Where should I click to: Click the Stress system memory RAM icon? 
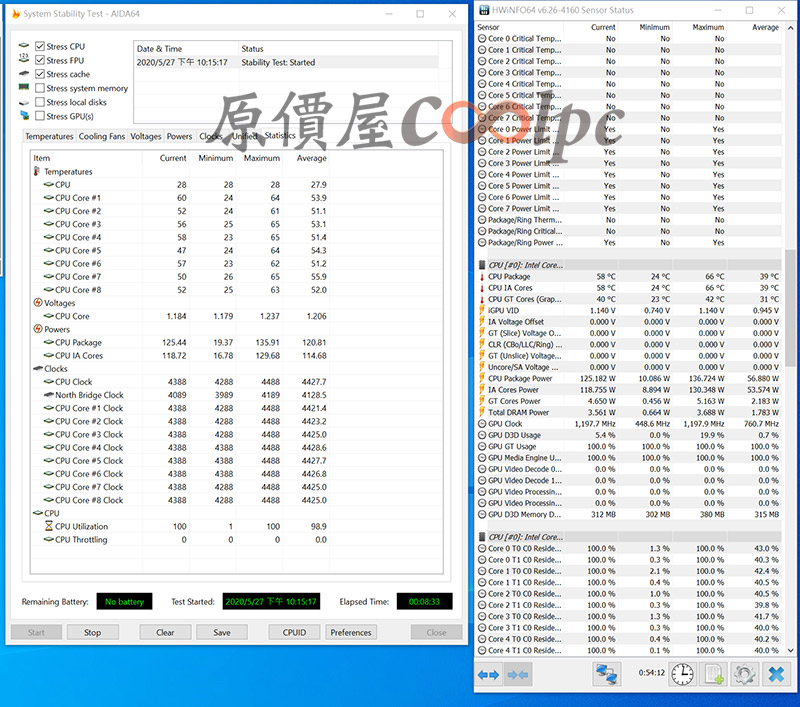click(23, 87)
